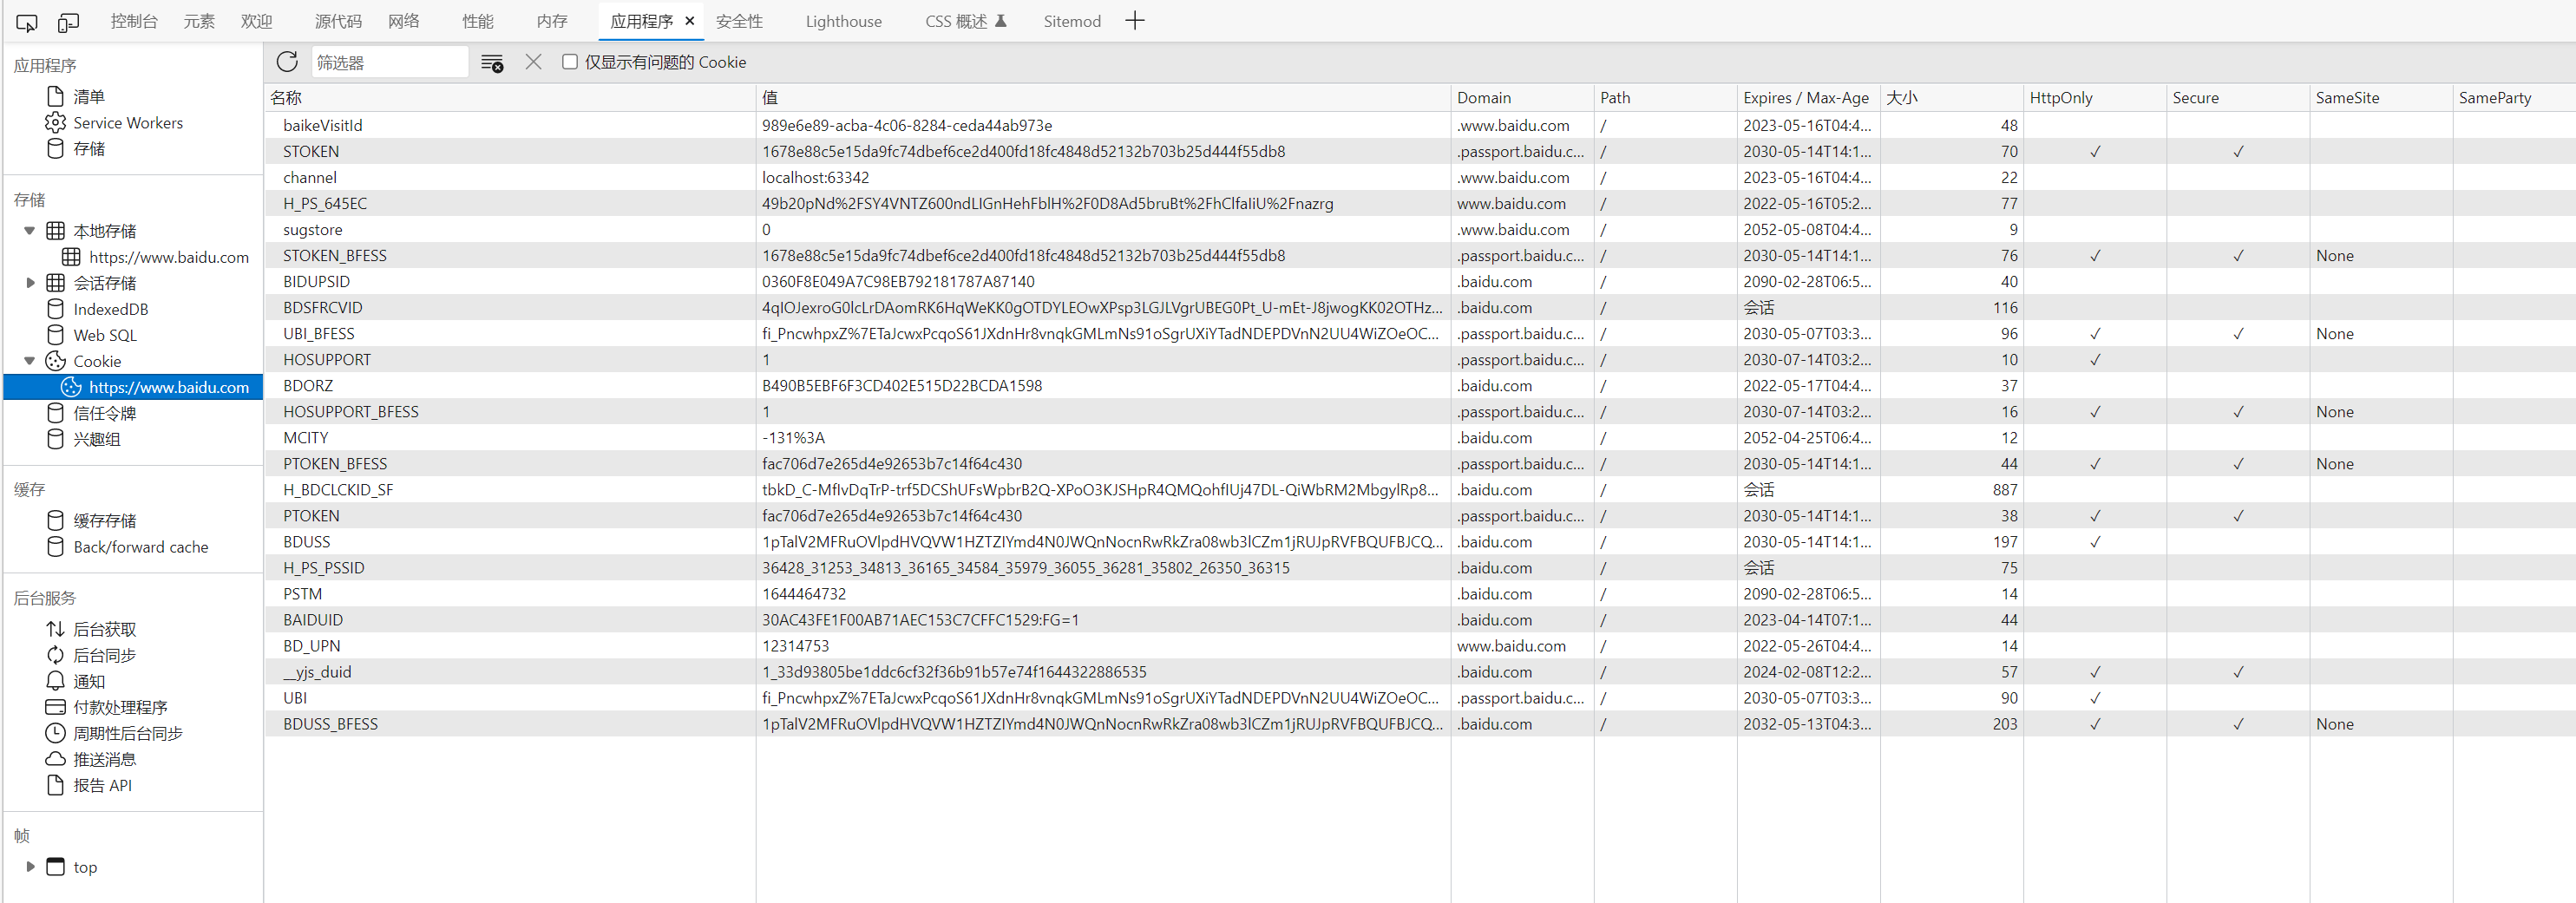This screenshot has height=903, width=2576.
Task: Close the 应用程序 tab
Action: 689,21
